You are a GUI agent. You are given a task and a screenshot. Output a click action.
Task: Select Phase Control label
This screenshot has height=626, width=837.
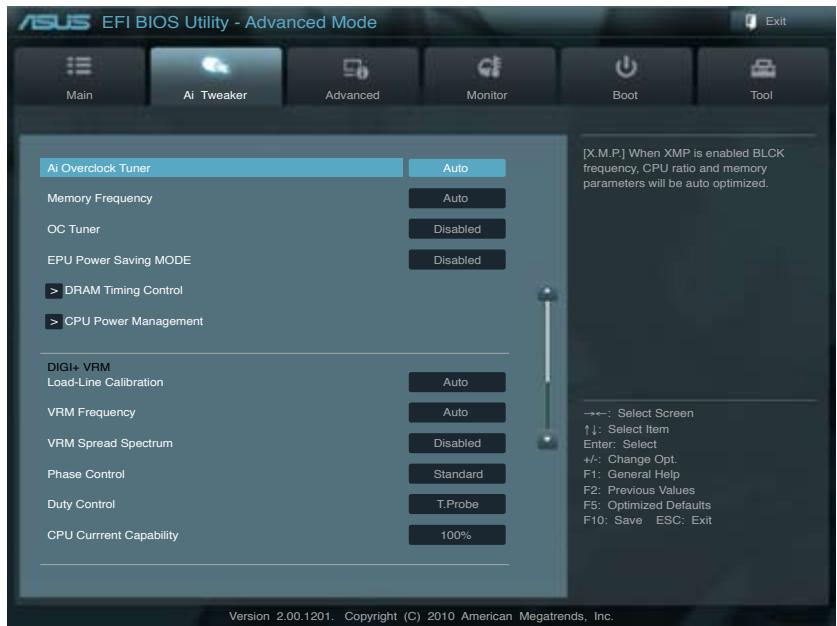pos(86,474)
